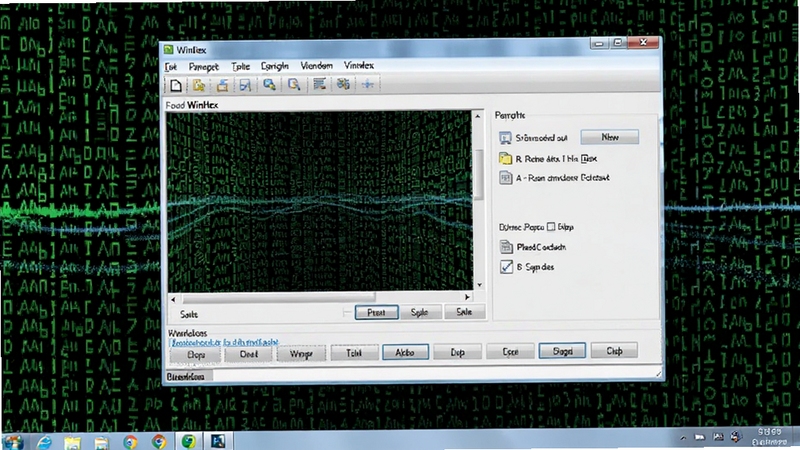Click the blue hyperlink under Wnerldoos
800x450 pixels.
click(224, 342)
